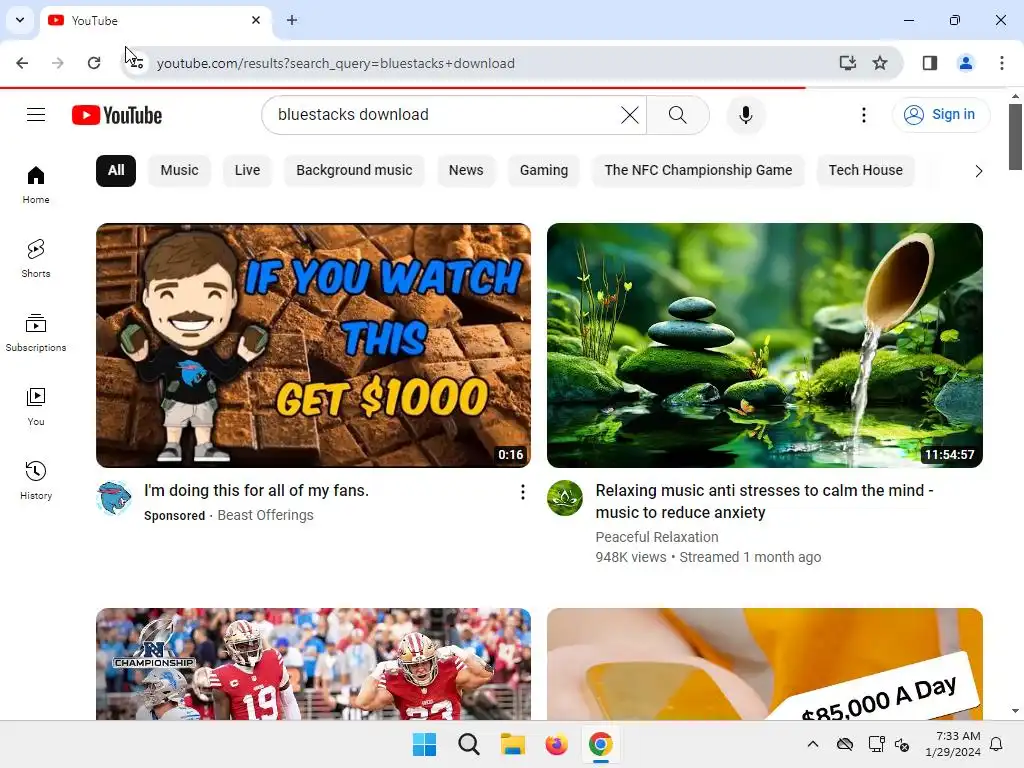The image size is (1024, 768).
Task: View site information icon in address bar
Action: (136, 63)
